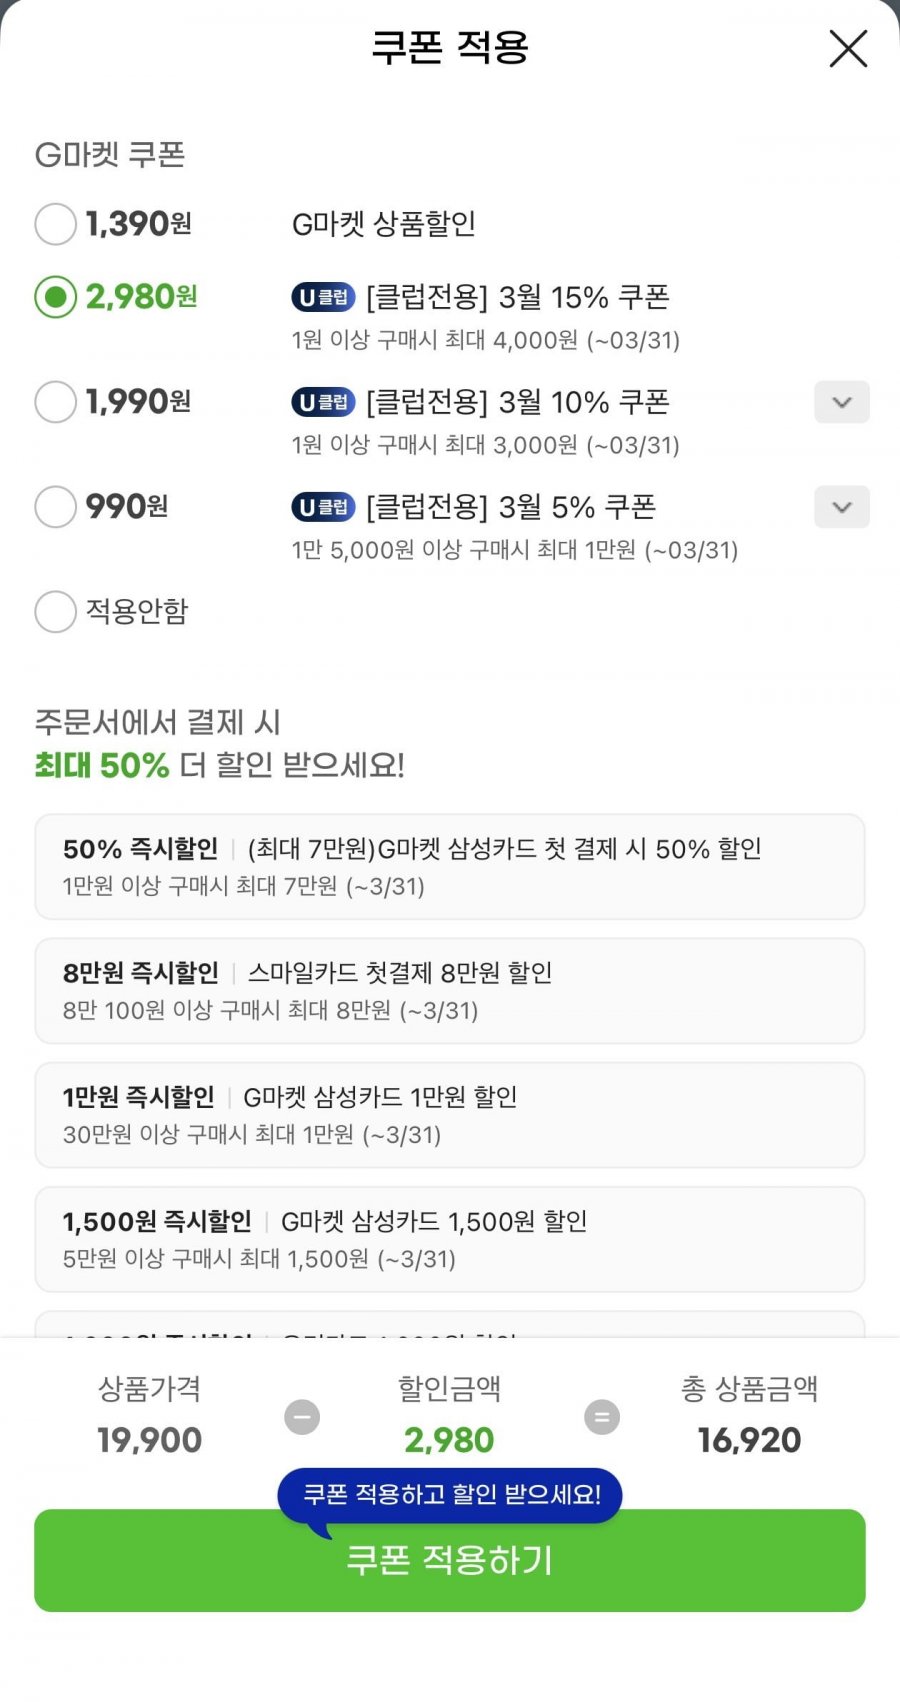Close the 쿠폰 적용 coupon dialog
Screen dimensions: 900x1702
[x=848, y=48]
